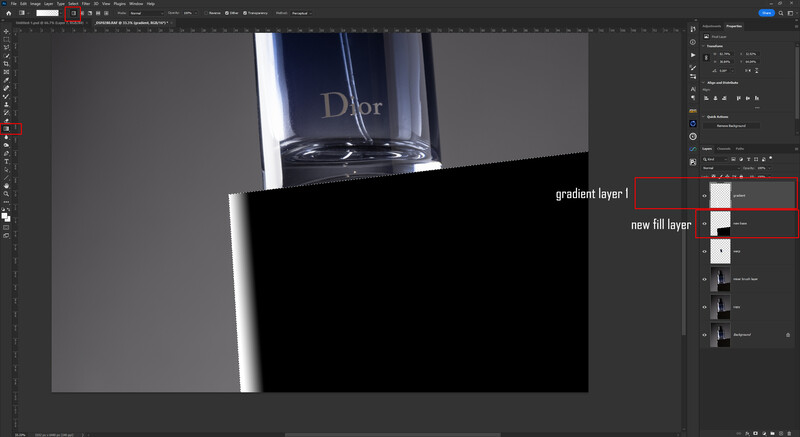Select the Crop tool

coord(6,64)
